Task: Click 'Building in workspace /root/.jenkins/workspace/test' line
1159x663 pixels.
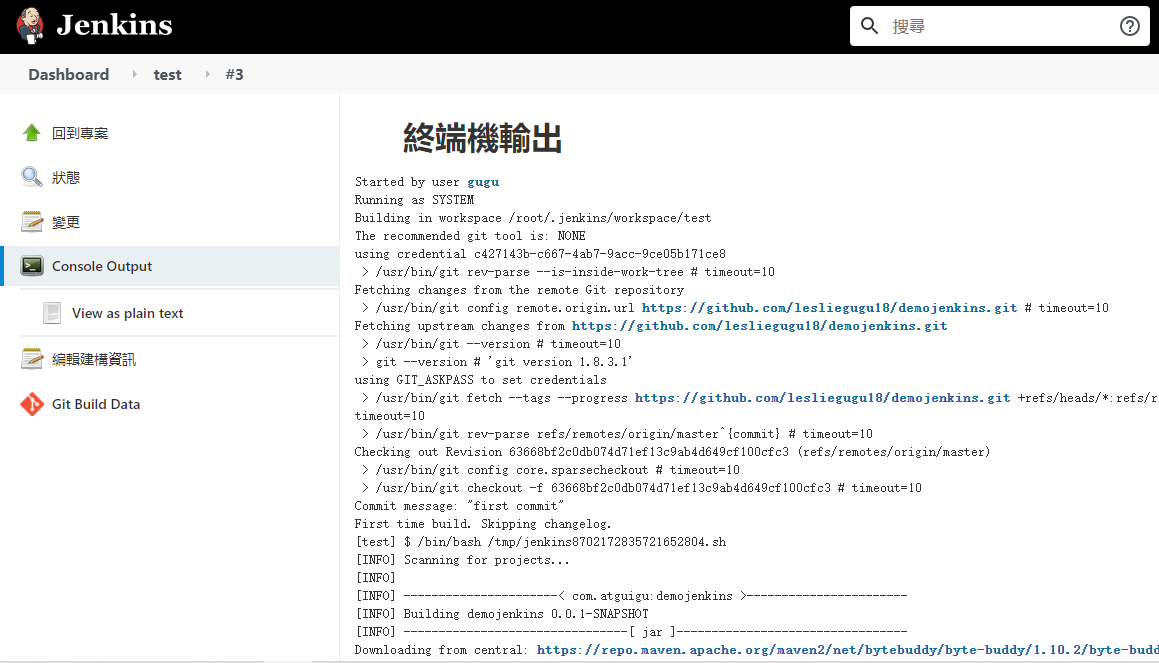Action: (x=533, y=218)
